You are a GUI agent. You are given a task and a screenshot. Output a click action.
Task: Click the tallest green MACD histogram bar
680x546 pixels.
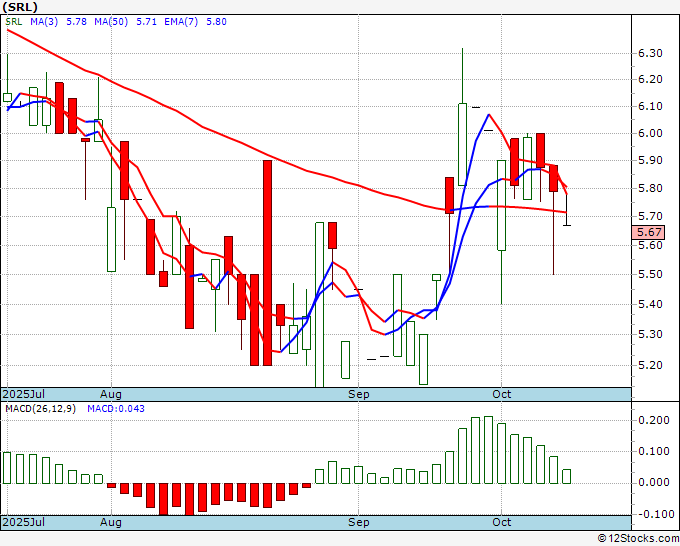click(x=489, y=450)
